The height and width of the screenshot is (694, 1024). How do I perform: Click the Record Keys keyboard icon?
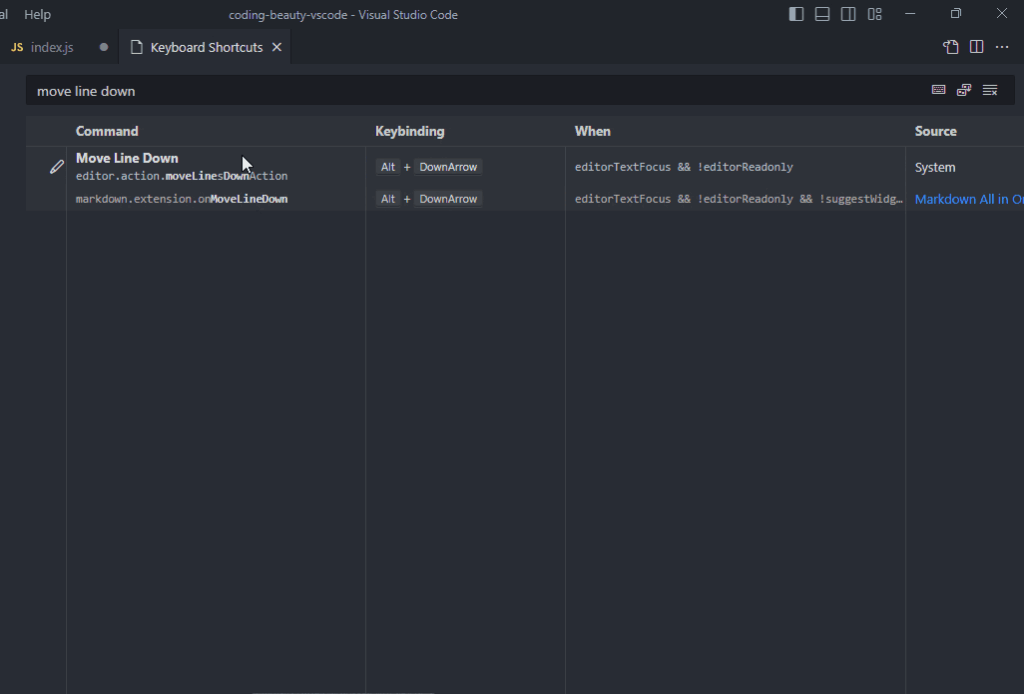(x=938, y=90)
